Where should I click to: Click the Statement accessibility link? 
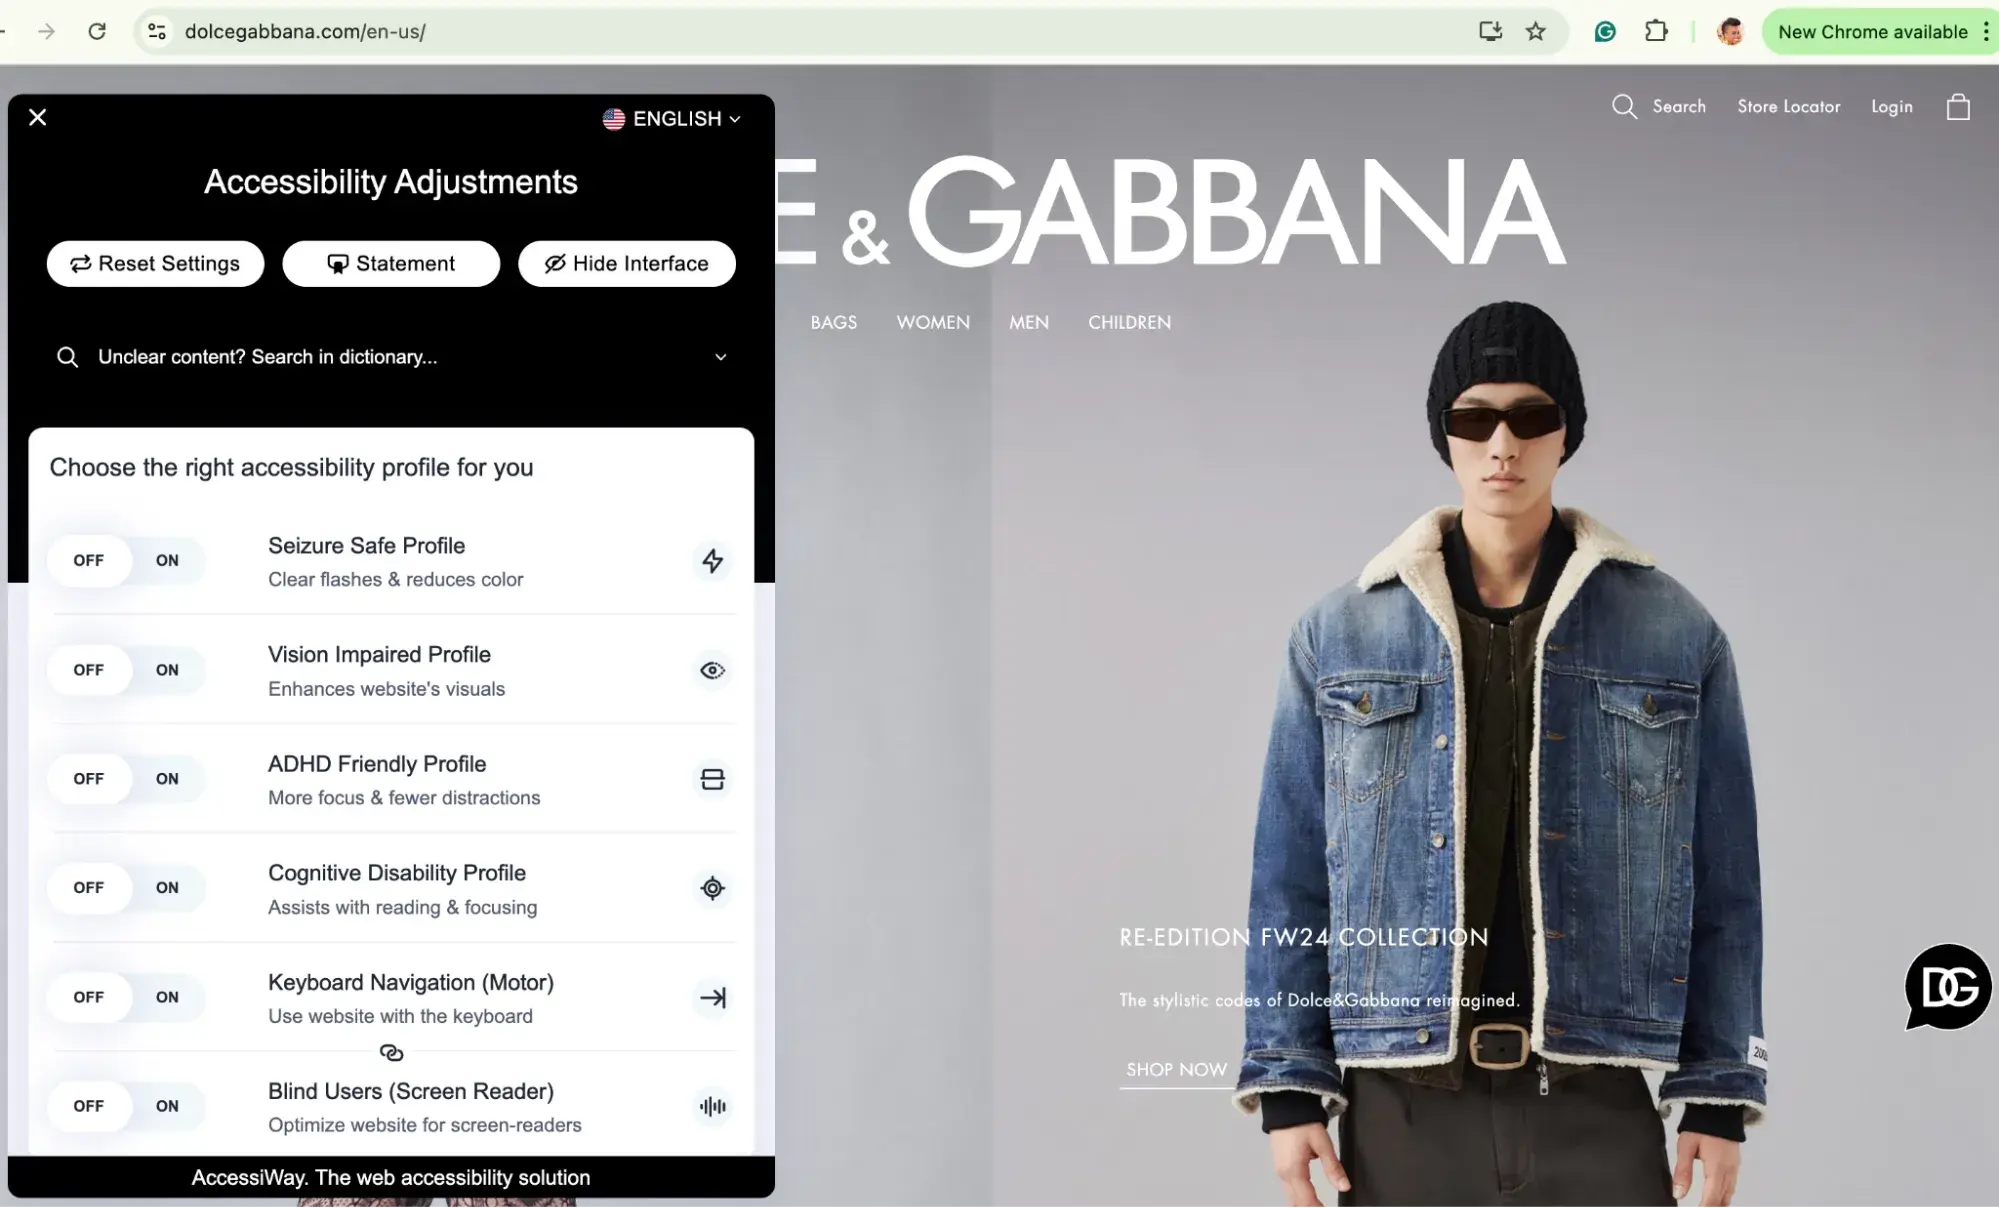pos(390,263)
